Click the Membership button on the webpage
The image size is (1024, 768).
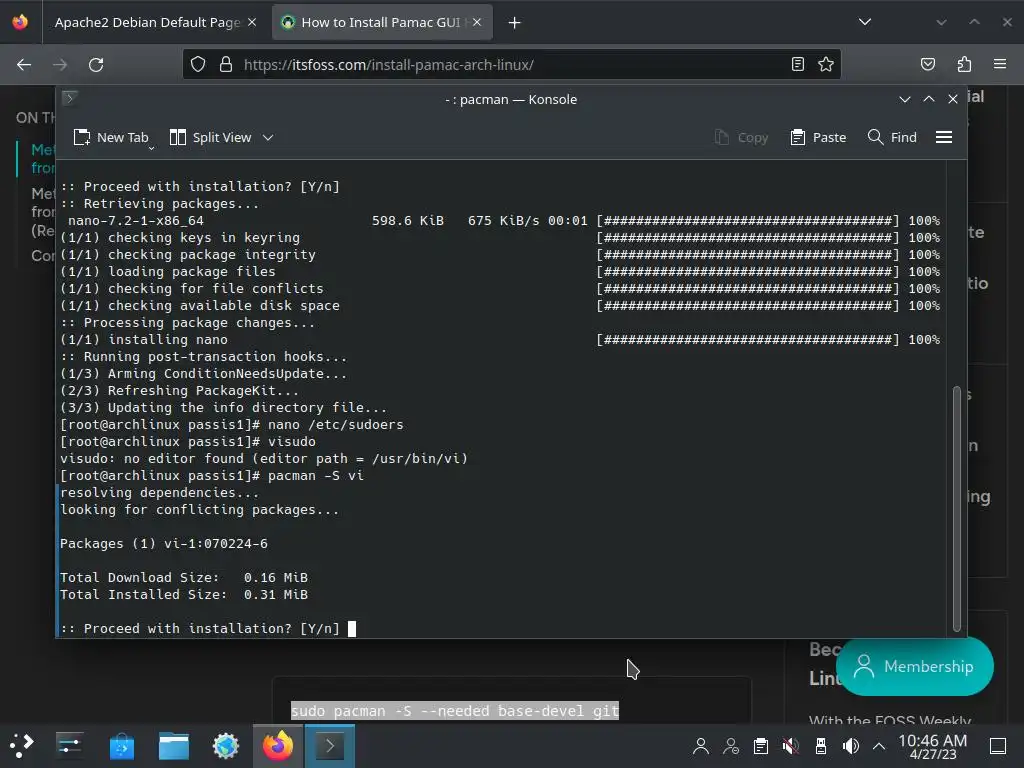[915, 666]
